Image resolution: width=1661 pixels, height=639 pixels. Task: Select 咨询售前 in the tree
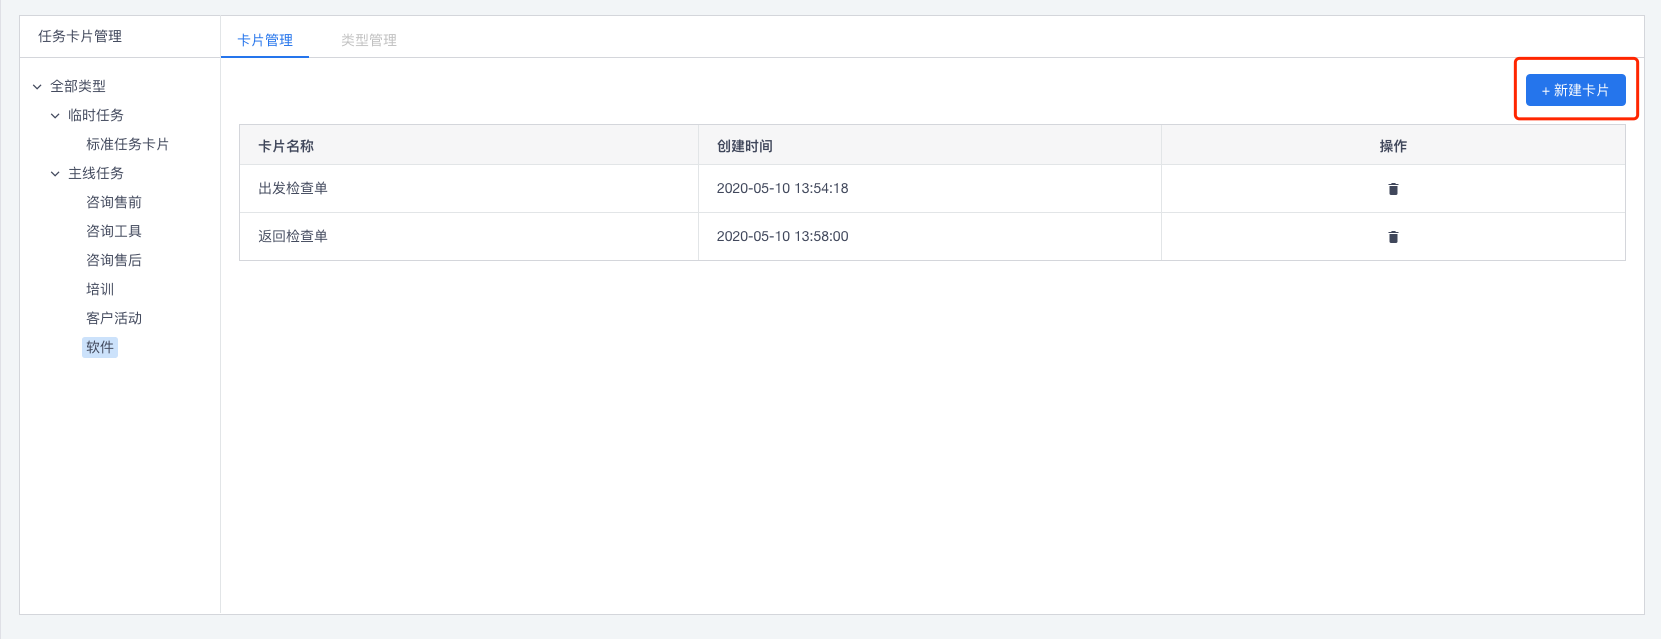[114, 202]
